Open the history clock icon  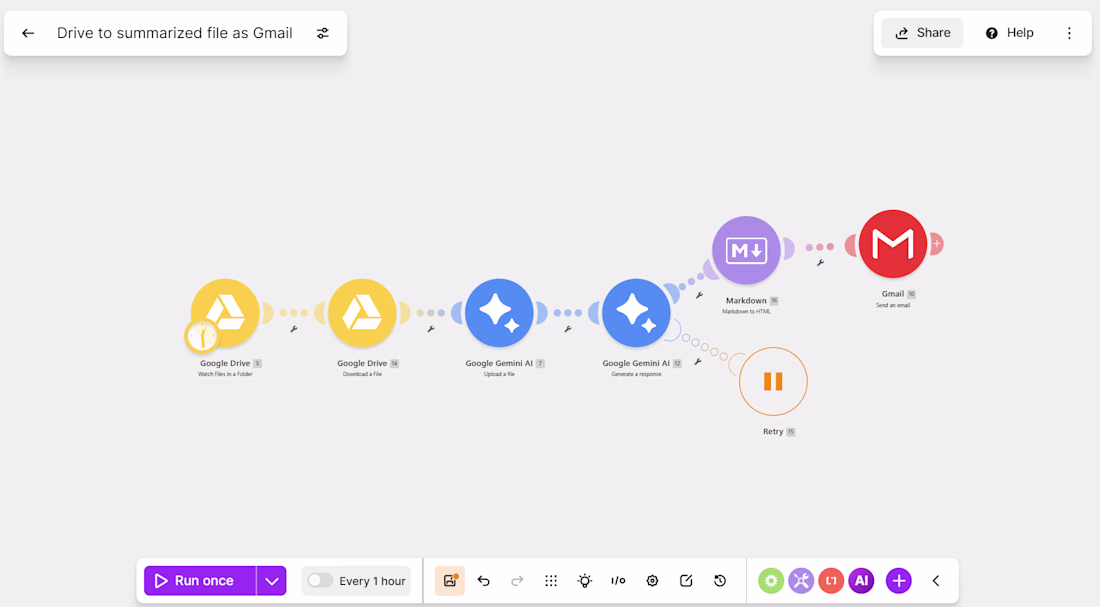coord(720,581)
